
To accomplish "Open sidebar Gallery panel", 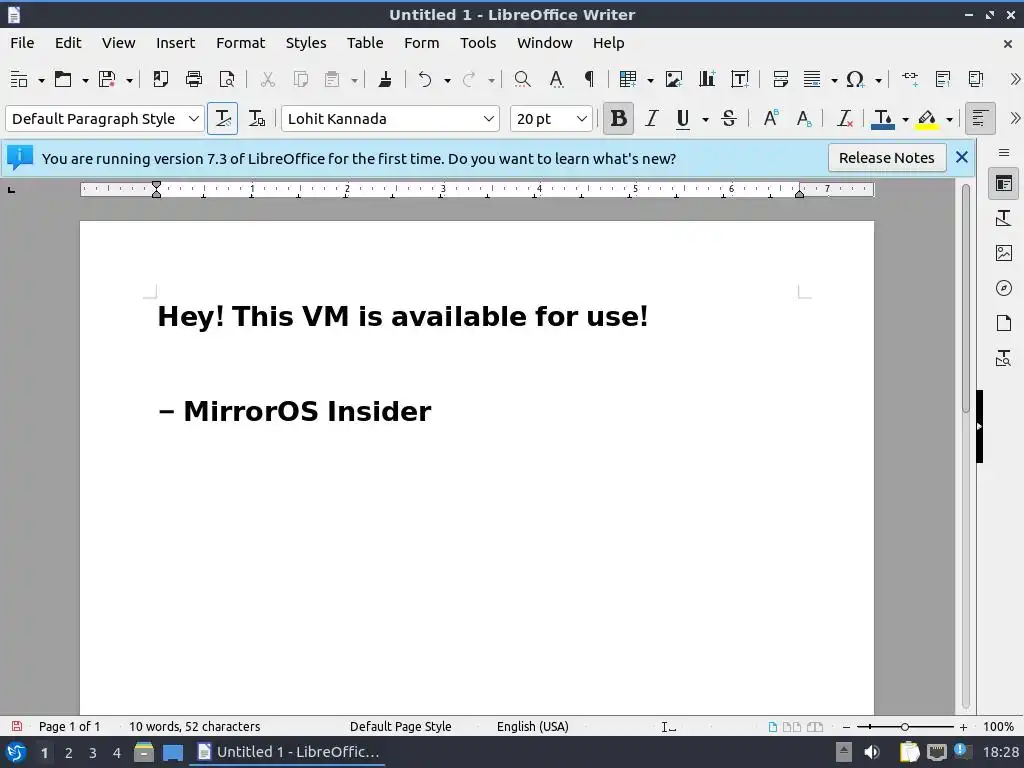I will [1004, 253].
